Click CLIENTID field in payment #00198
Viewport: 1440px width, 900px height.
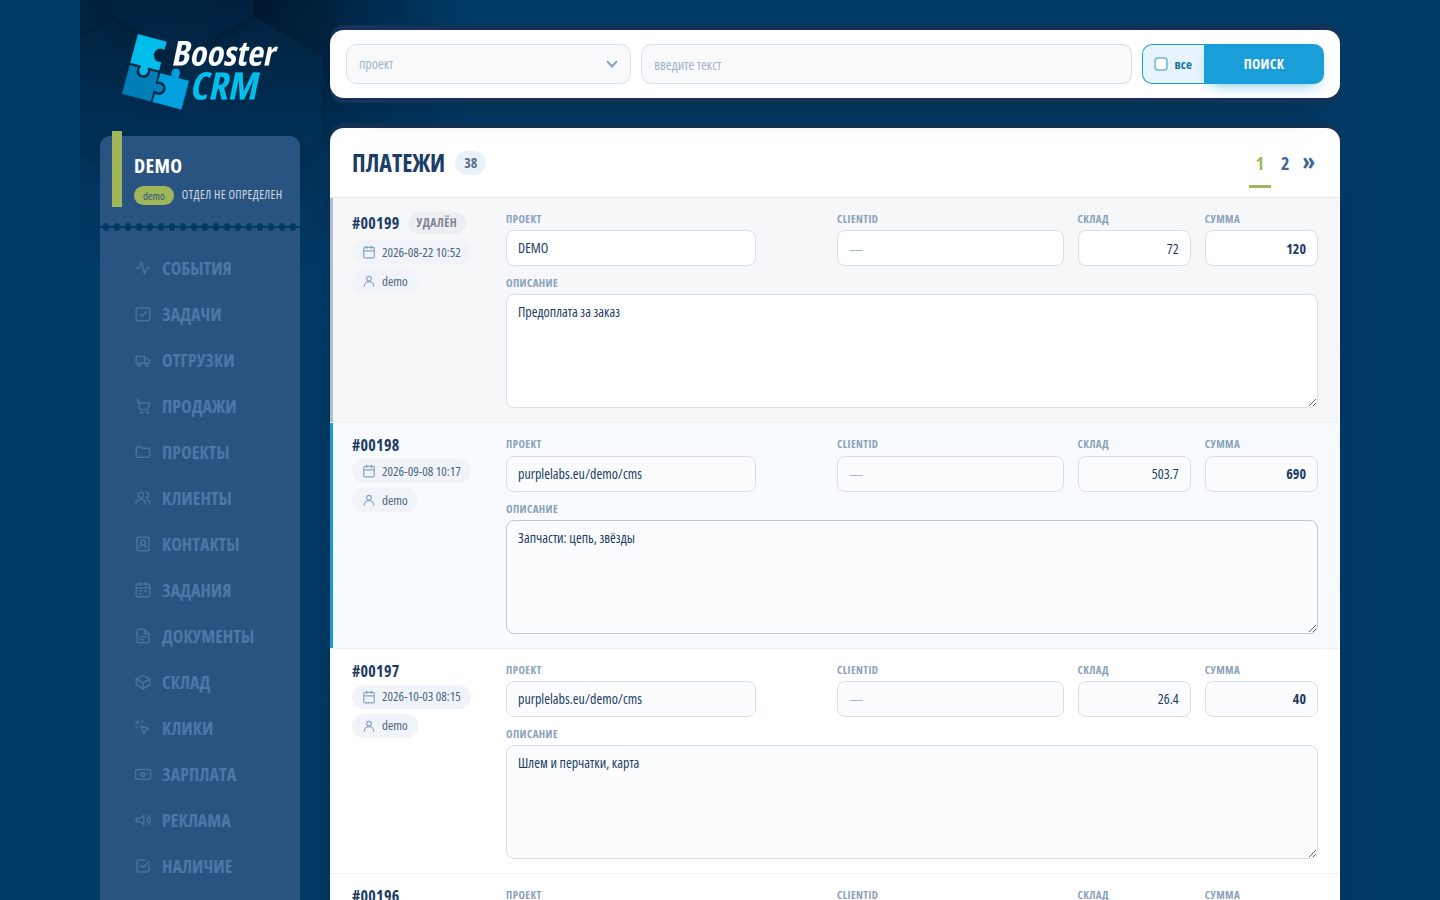click(950, 474)
